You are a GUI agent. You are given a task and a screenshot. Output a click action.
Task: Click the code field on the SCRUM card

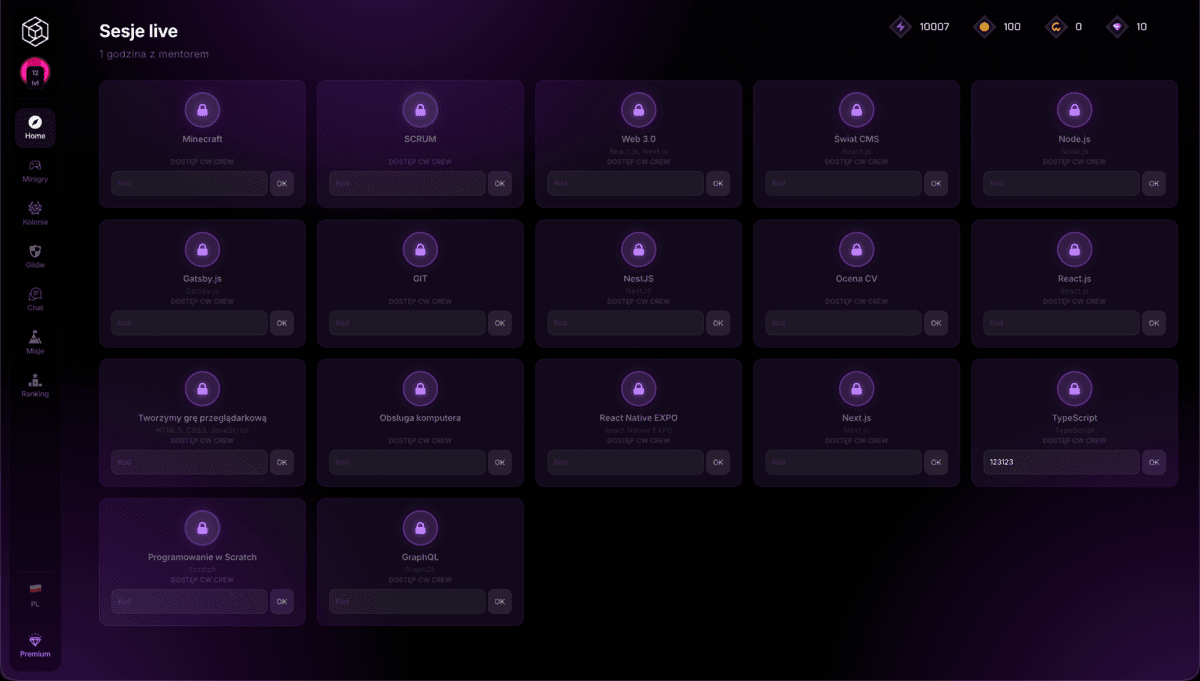coord(407,183)
